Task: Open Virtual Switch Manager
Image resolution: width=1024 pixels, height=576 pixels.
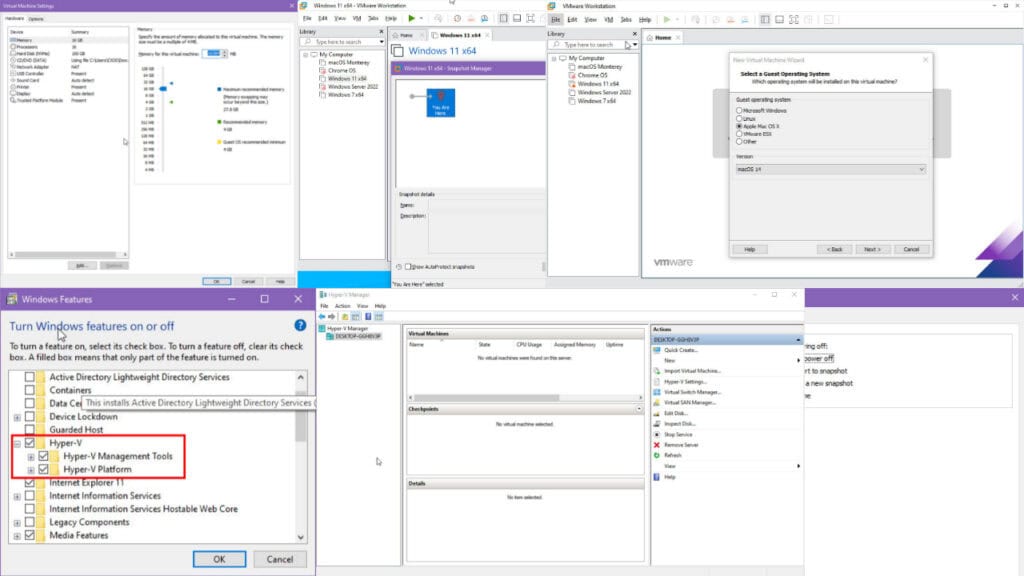Action: pos(691,392)
